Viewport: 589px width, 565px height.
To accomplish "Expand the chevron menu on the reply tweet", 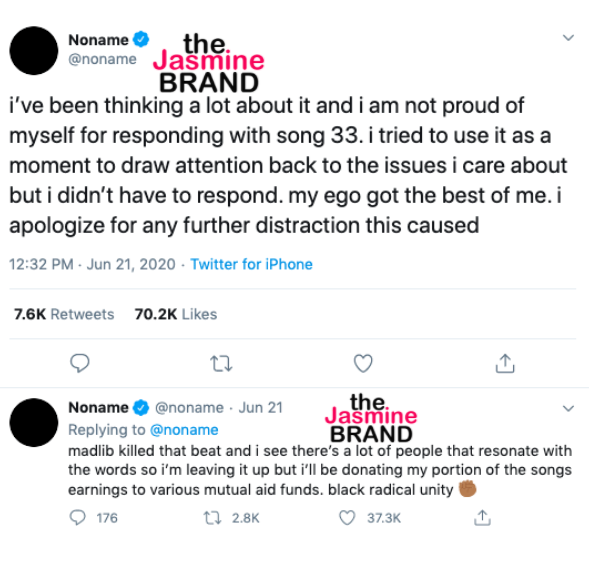I will coord(568,408).
